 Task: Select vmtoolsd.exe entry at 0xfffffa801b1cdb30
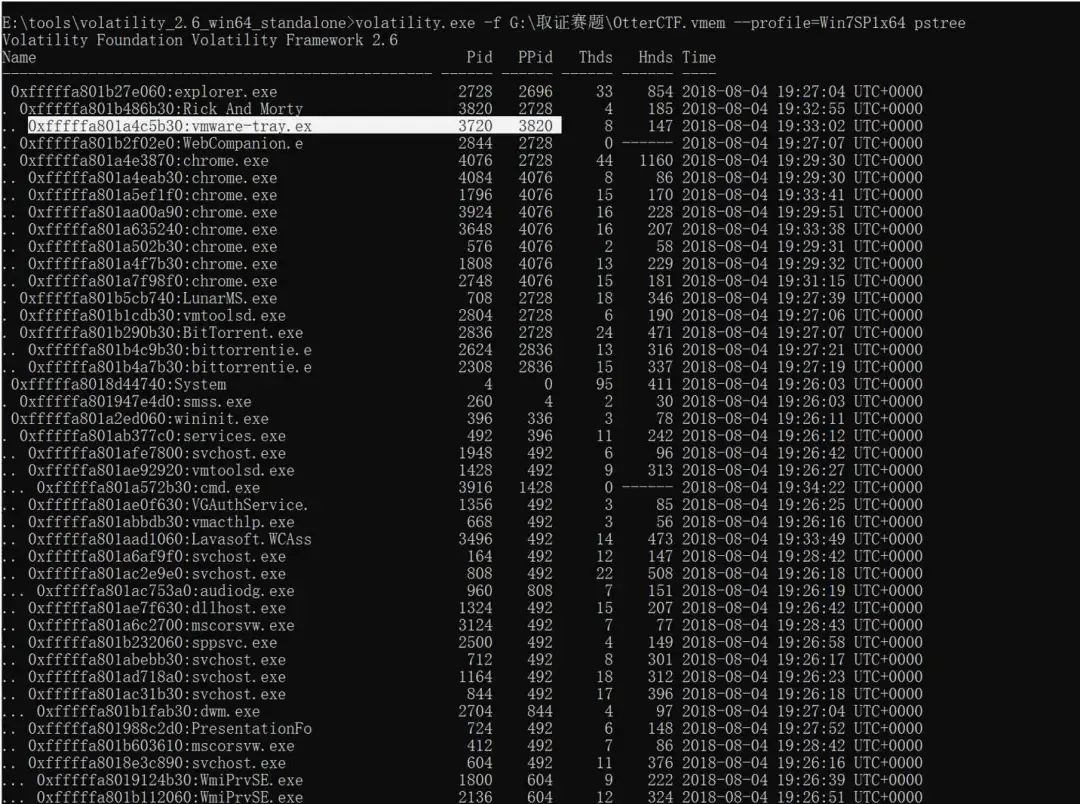[x=152, y=316]
